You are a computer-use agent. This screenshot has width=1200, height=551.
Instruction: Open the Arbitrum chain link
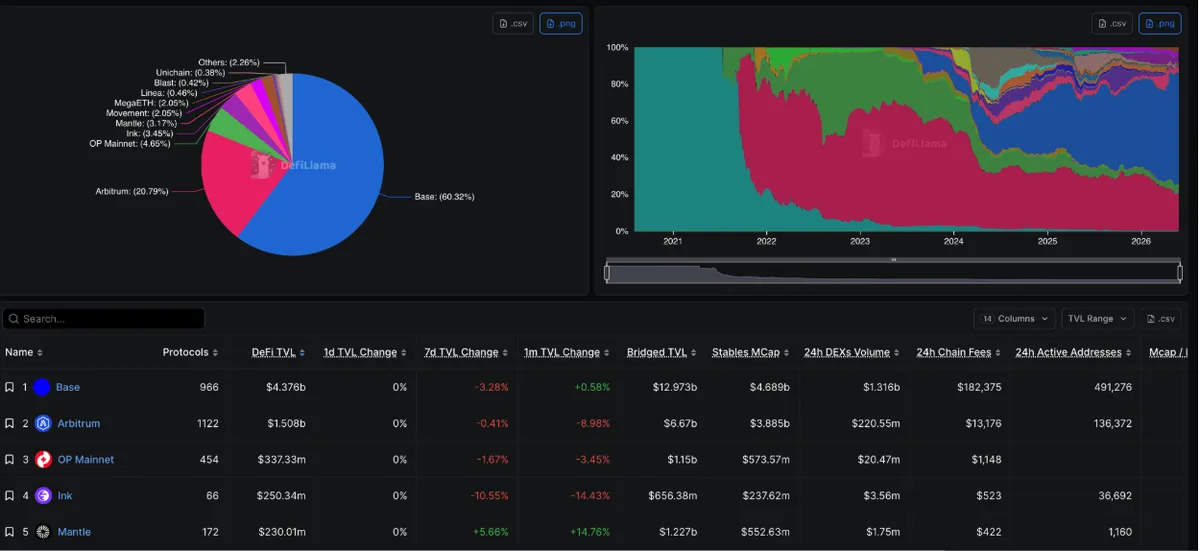(79, 423)
